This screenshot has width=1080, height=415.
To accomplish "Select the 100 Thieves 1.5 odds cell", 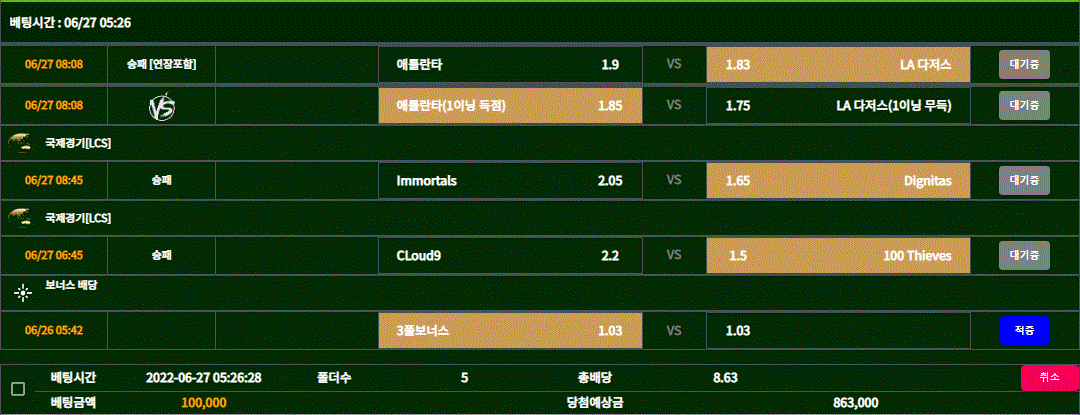I will (x=838, y=256).
